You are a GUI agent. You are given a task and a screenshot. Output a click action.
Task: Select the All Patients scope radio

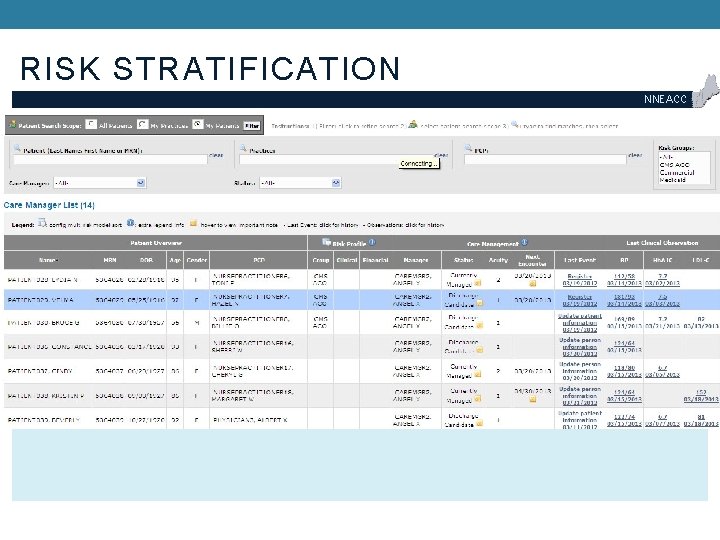tap(91, 124)
